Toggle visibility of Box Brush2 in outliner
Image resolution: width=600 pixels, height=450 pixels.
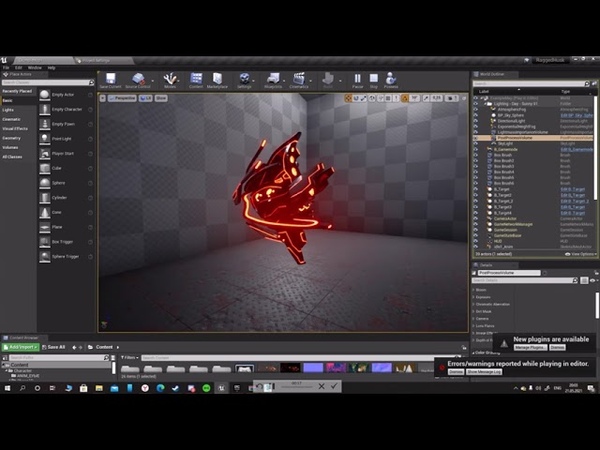coord(476,161)
